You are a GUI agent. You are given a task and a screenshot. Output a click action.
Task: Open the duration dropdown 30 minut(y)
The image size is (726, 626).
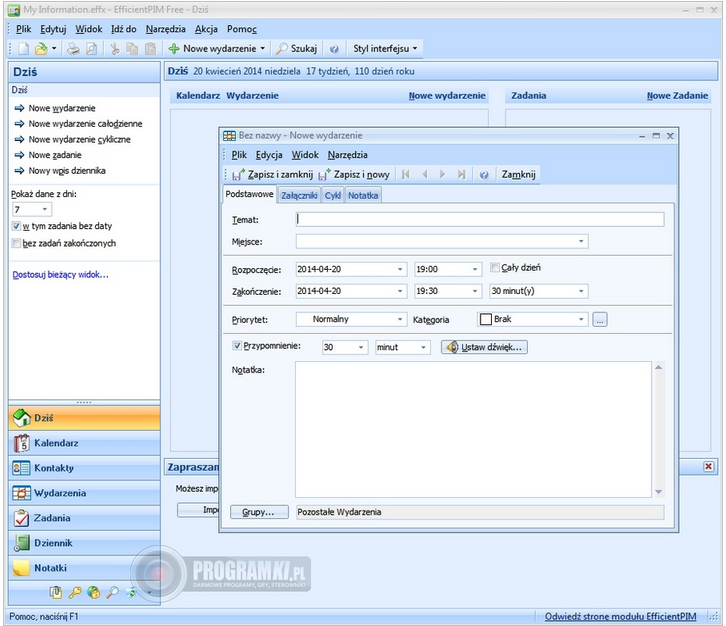[x=581, y=291]
